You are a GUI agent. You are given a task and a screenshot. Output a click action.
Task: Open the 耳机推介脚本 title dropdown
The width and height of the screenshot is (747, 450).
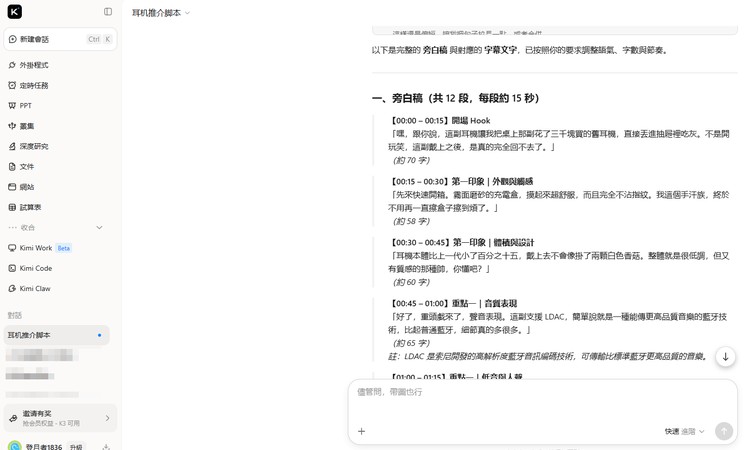tap(161, 13)
